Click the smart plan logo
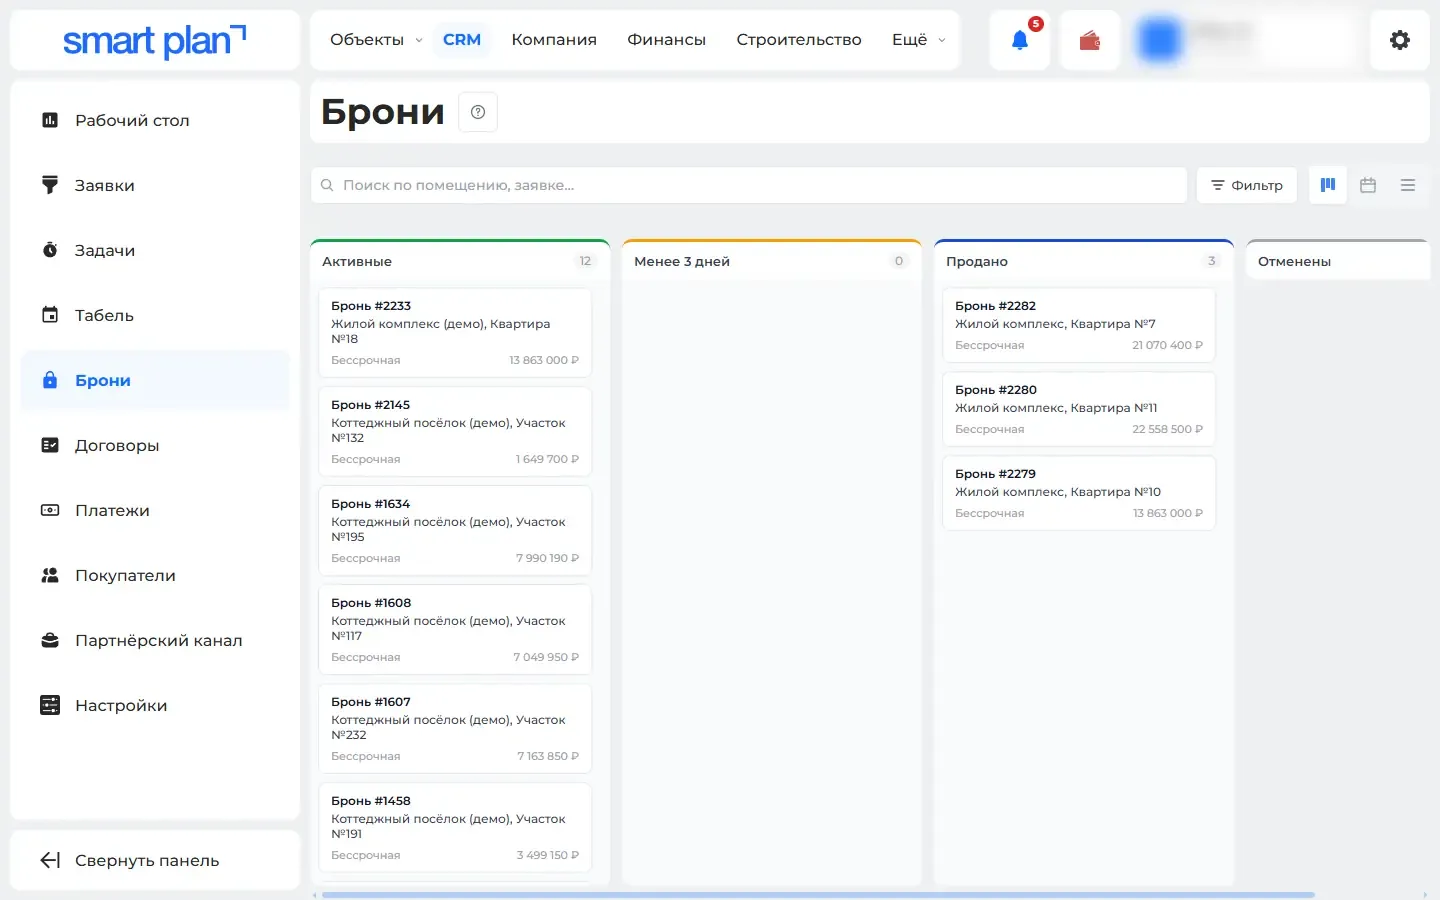This screenshot has height=900, width=1440. pos(155,40)
